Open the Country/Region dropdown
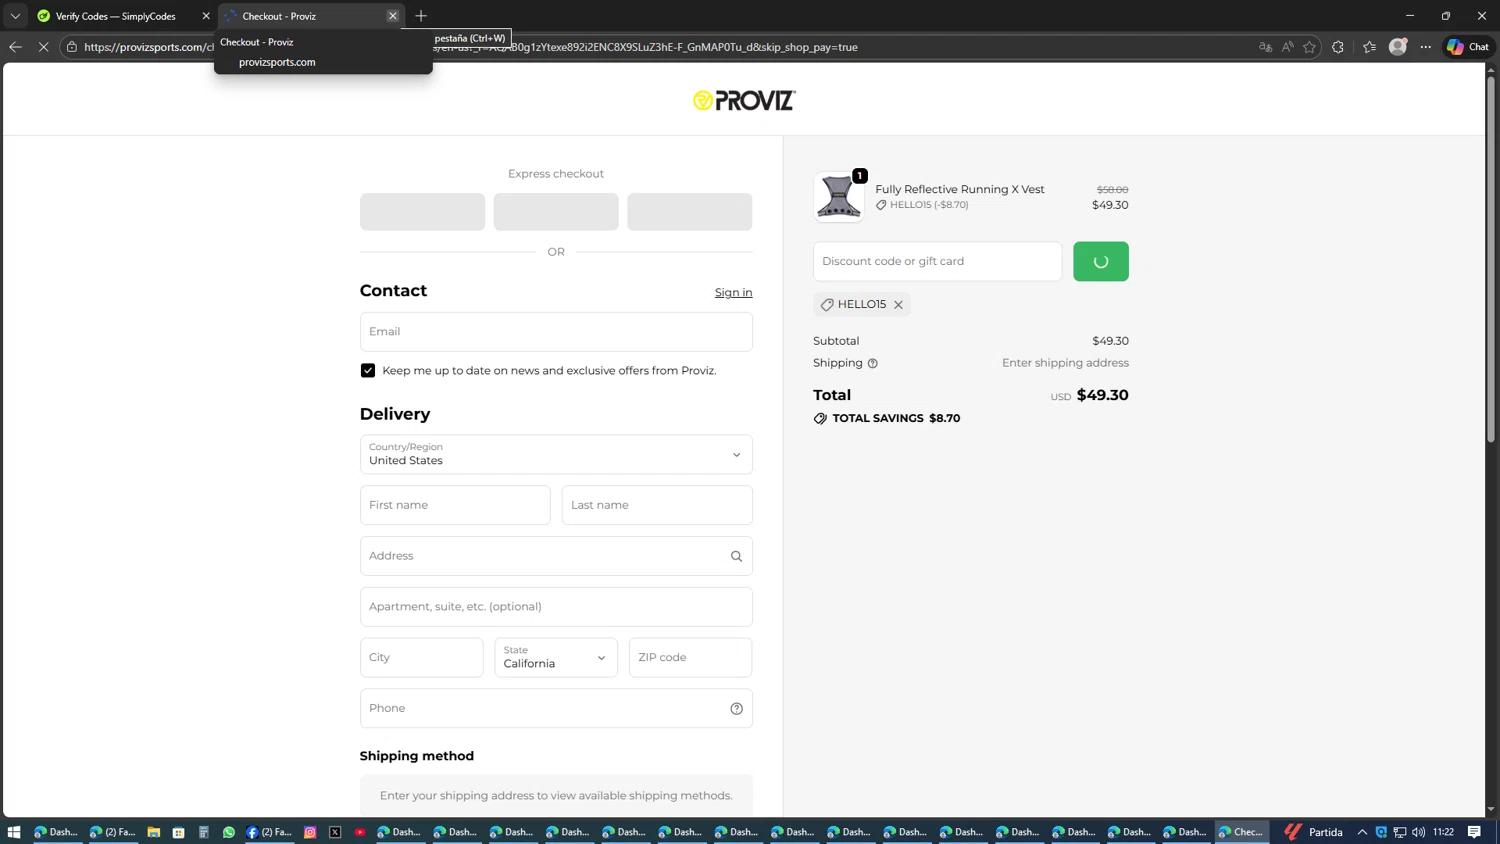1500x844 pixels. (556, 454)
